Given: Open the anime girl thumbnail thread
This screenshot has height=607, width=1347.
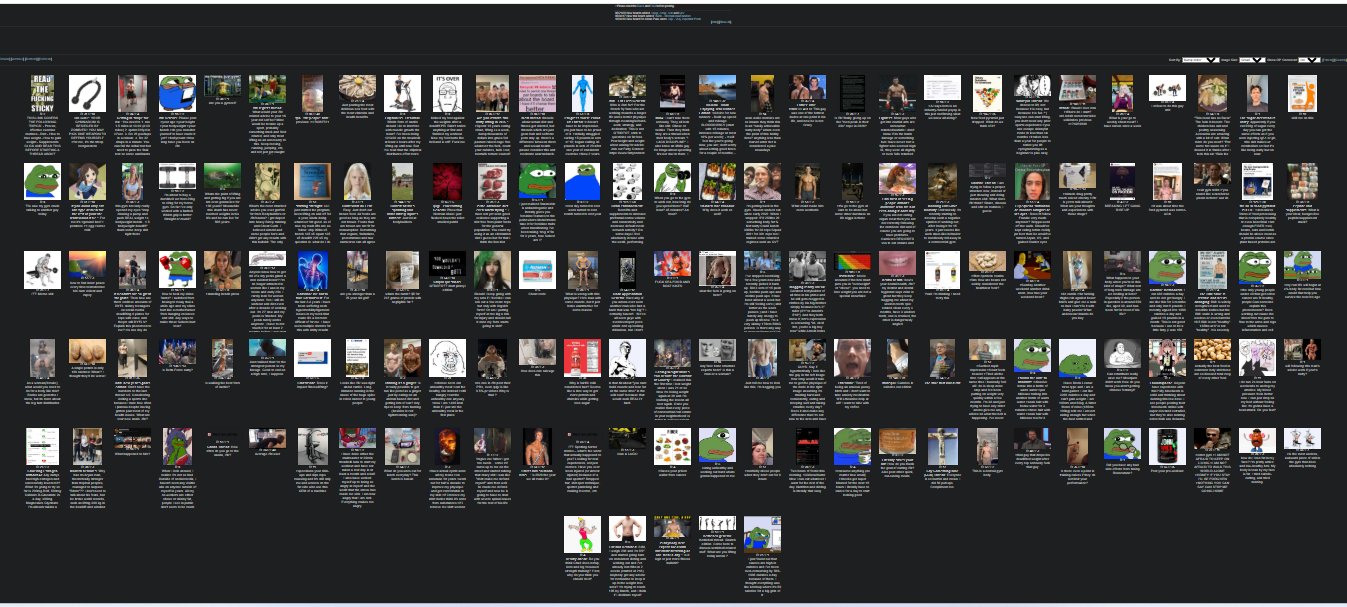Looking at the screenshot, I should pyautogui.click(x=86, y=180).
